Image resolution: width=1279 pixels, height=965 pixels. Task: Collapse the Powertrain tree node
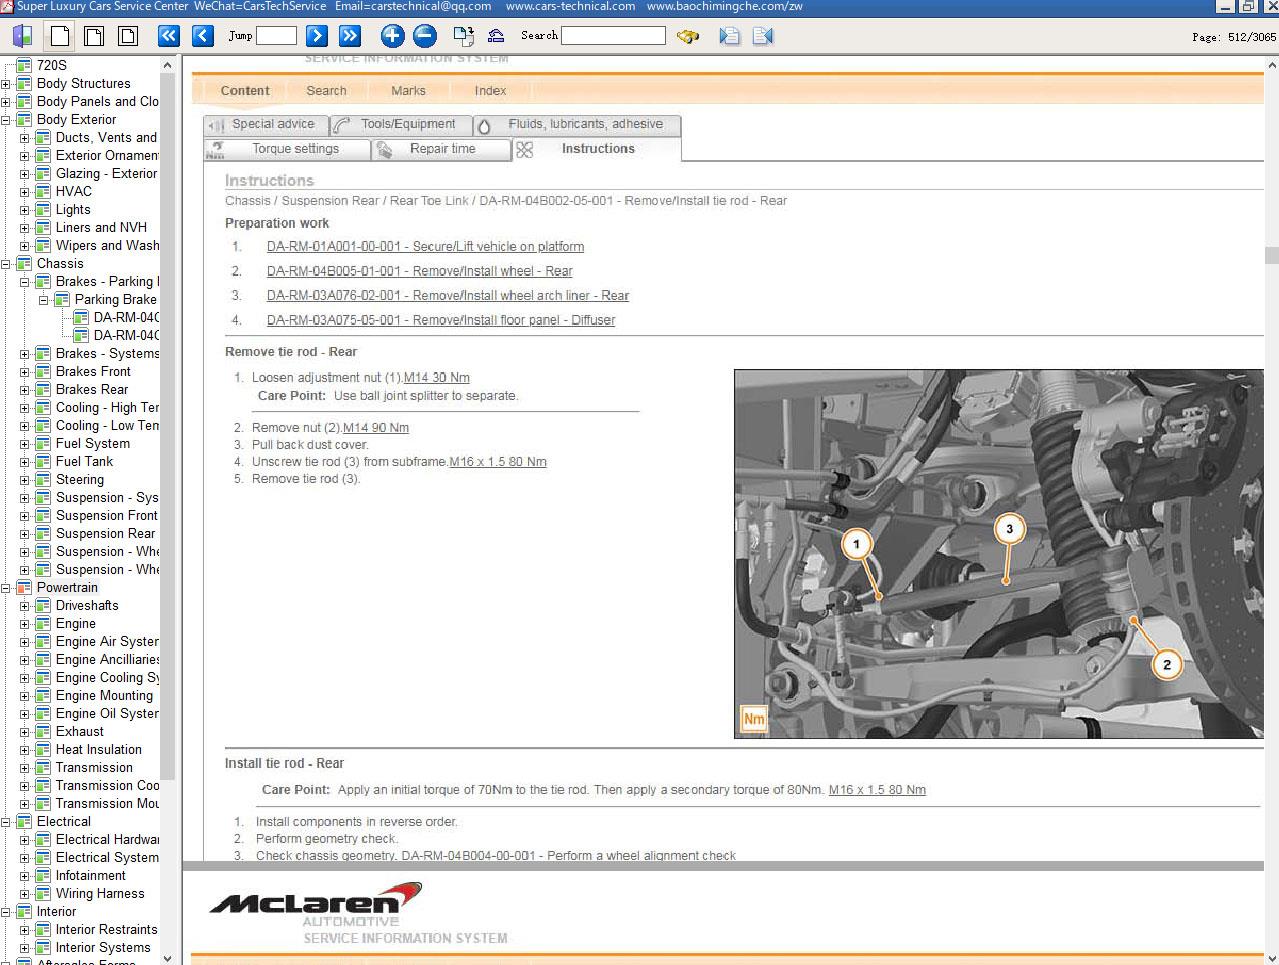point(6,587)
